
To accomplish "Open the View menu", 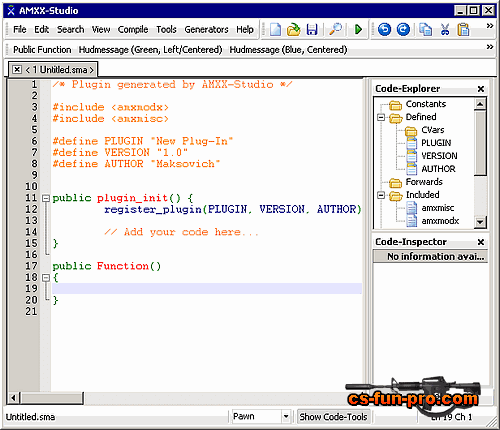I will pyautogui.click(x=101, y=30).
